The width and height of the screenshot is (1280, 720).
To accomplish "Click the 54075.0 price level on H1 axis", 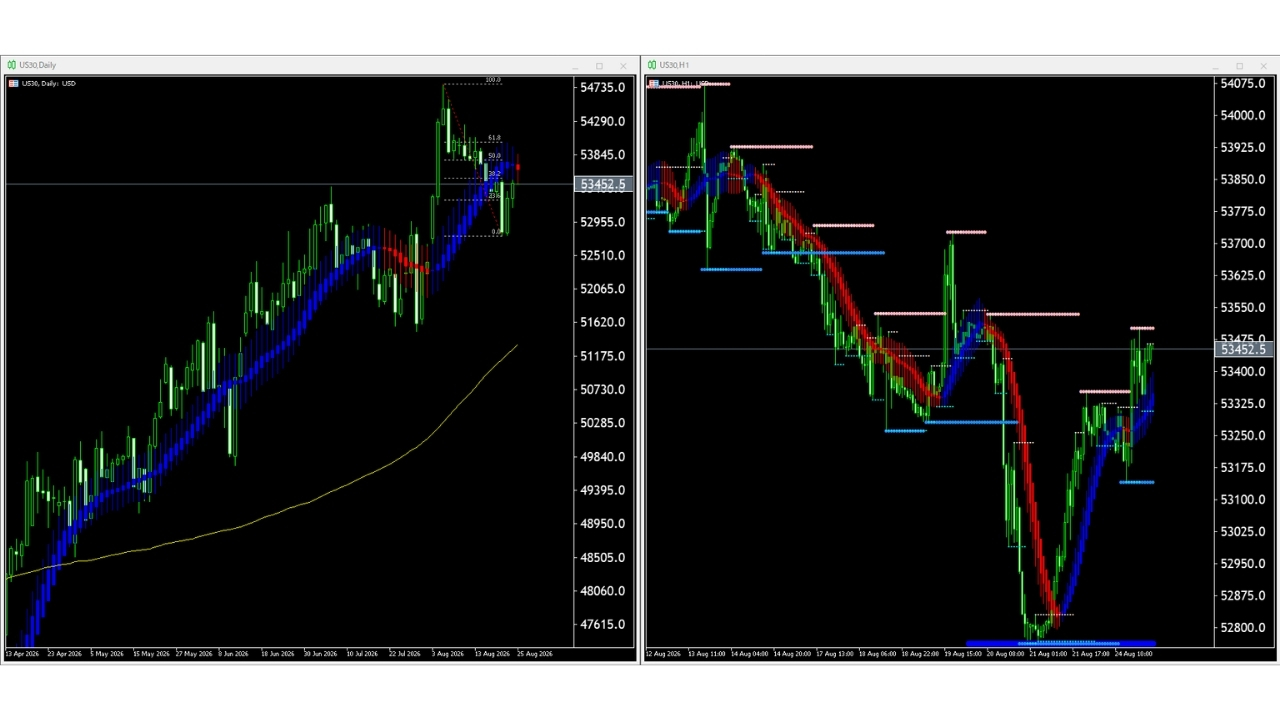I will 1243,84.
